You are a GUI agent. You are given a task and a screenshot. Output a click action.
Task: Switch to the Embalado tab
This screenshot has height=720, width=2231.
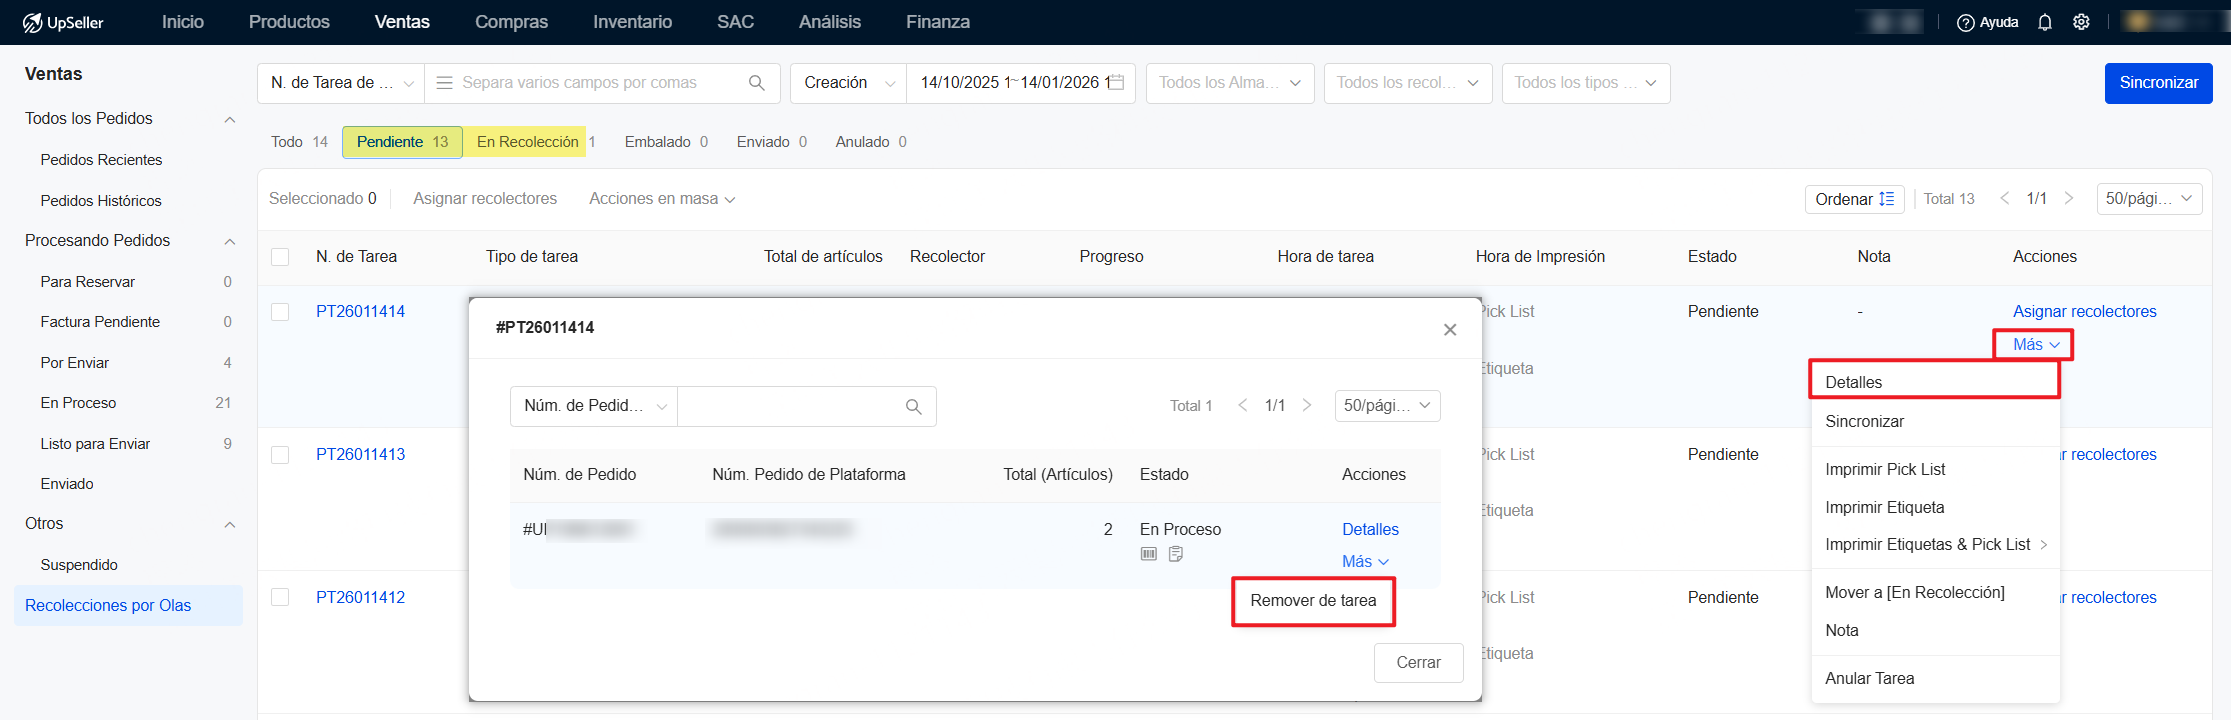(666, 142)
